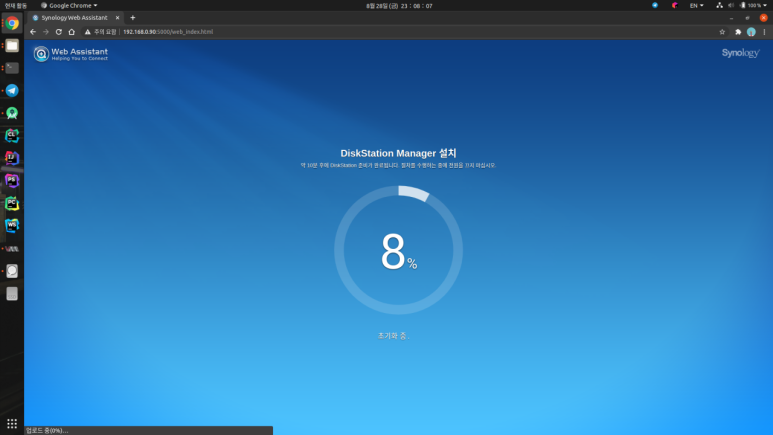This screenshot has height=435, width=773.
Task: Click the Synology brand logo
Action: tap(740, 53)
